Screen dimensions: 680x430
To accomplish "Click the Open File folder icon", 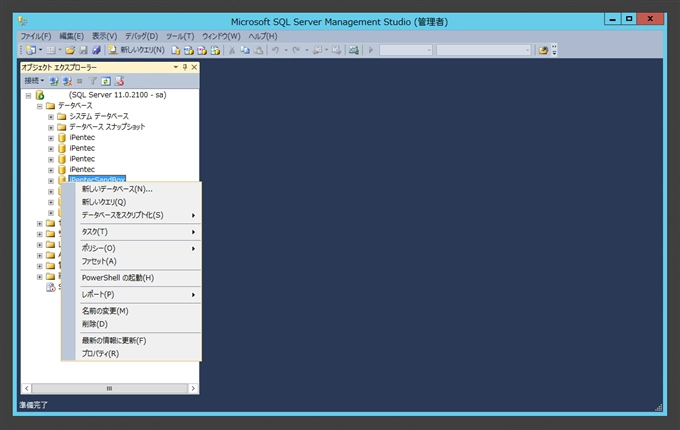I will point(70,50).
